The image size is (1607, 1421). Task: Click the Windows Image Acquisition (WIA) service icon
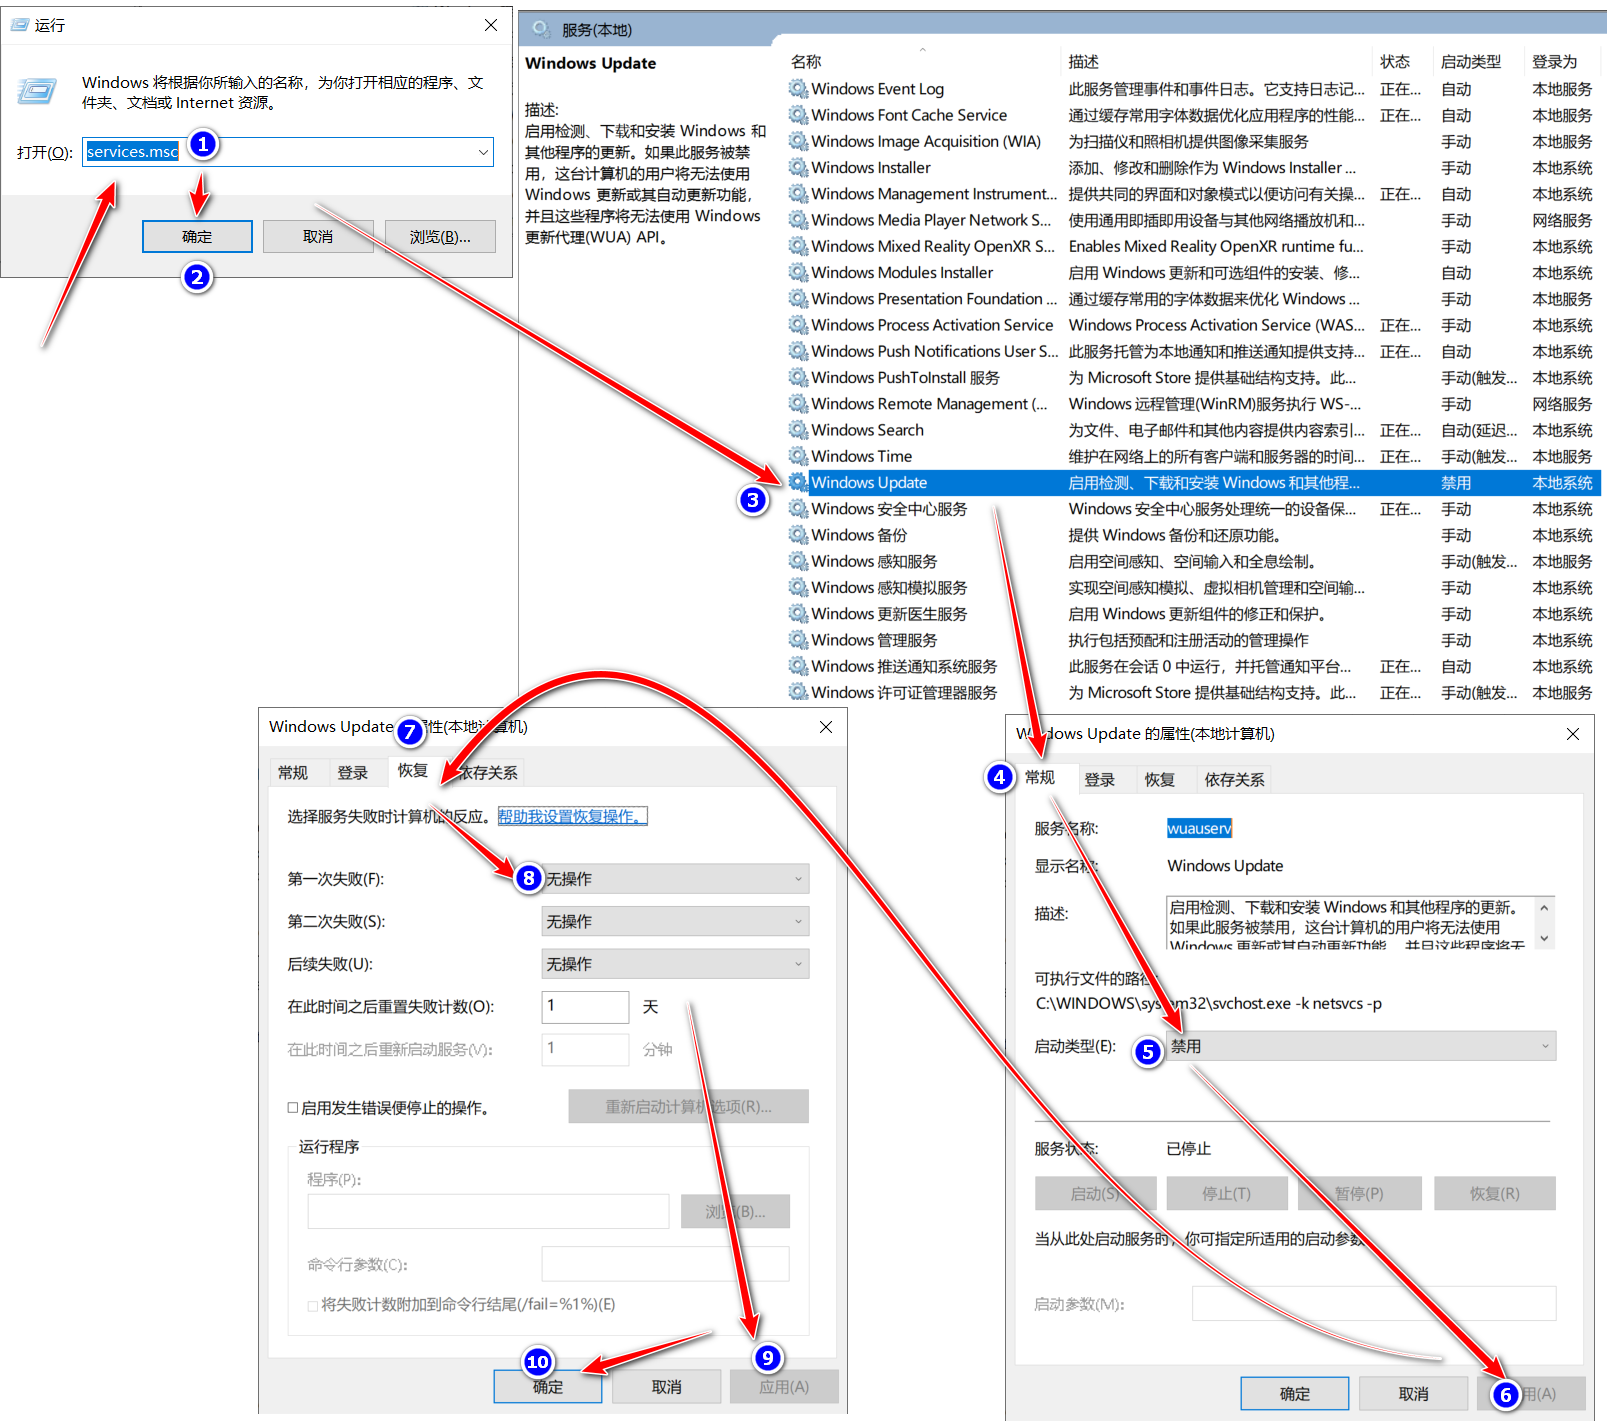tap(798, 141)
